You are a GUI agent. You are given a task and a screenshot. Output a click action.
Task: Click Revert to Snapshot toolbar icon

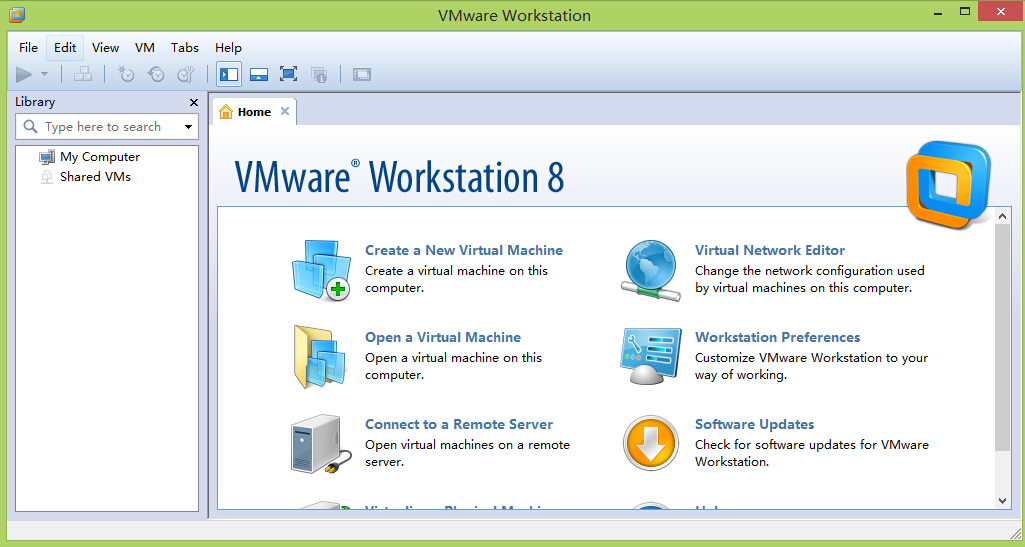(156, 75)
